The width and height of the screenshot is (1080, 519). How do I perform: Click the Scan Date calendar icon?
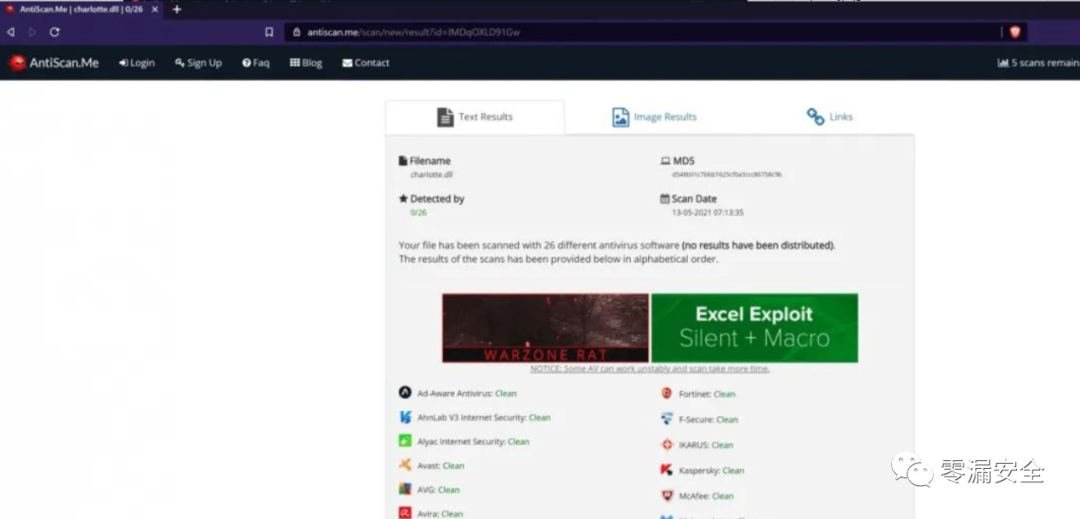pos(665,198)
